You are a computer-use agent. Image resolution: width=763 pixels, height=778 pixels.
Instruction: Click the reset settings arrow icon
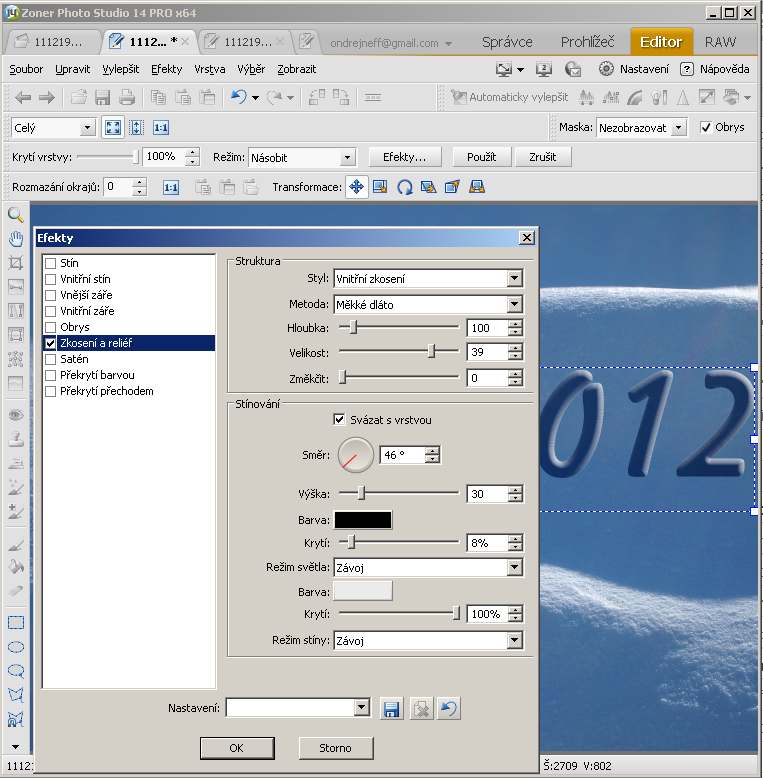pyautogui.click(x=449, y=708)
